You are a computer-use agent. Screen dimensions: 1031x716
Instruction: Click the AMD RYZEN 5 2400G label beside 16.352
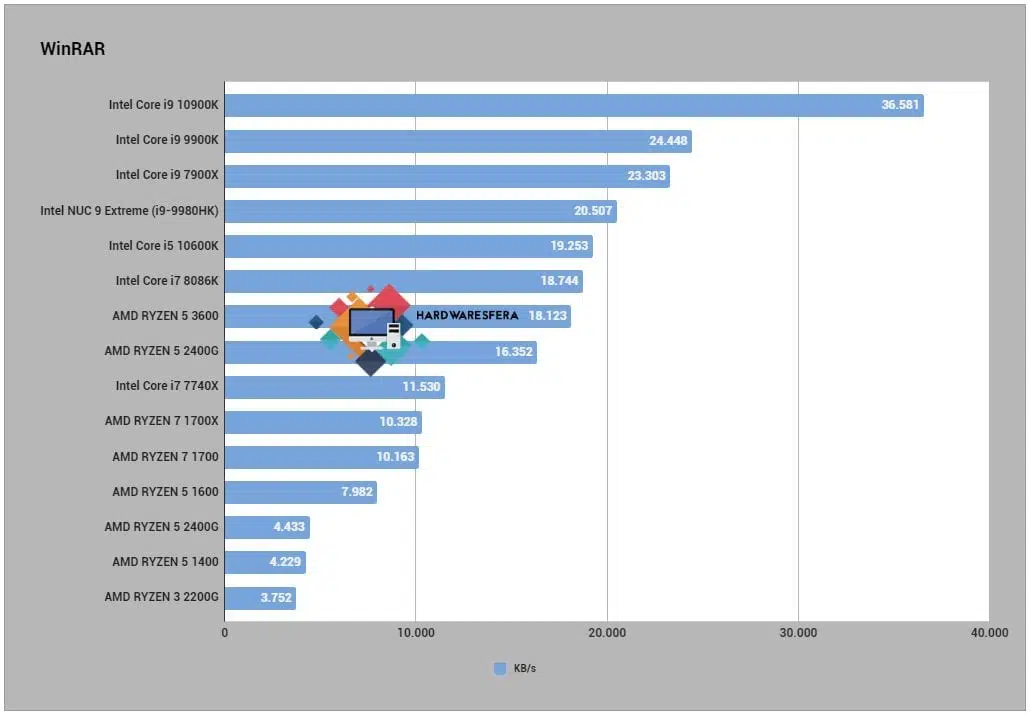[x=162, y=350]
